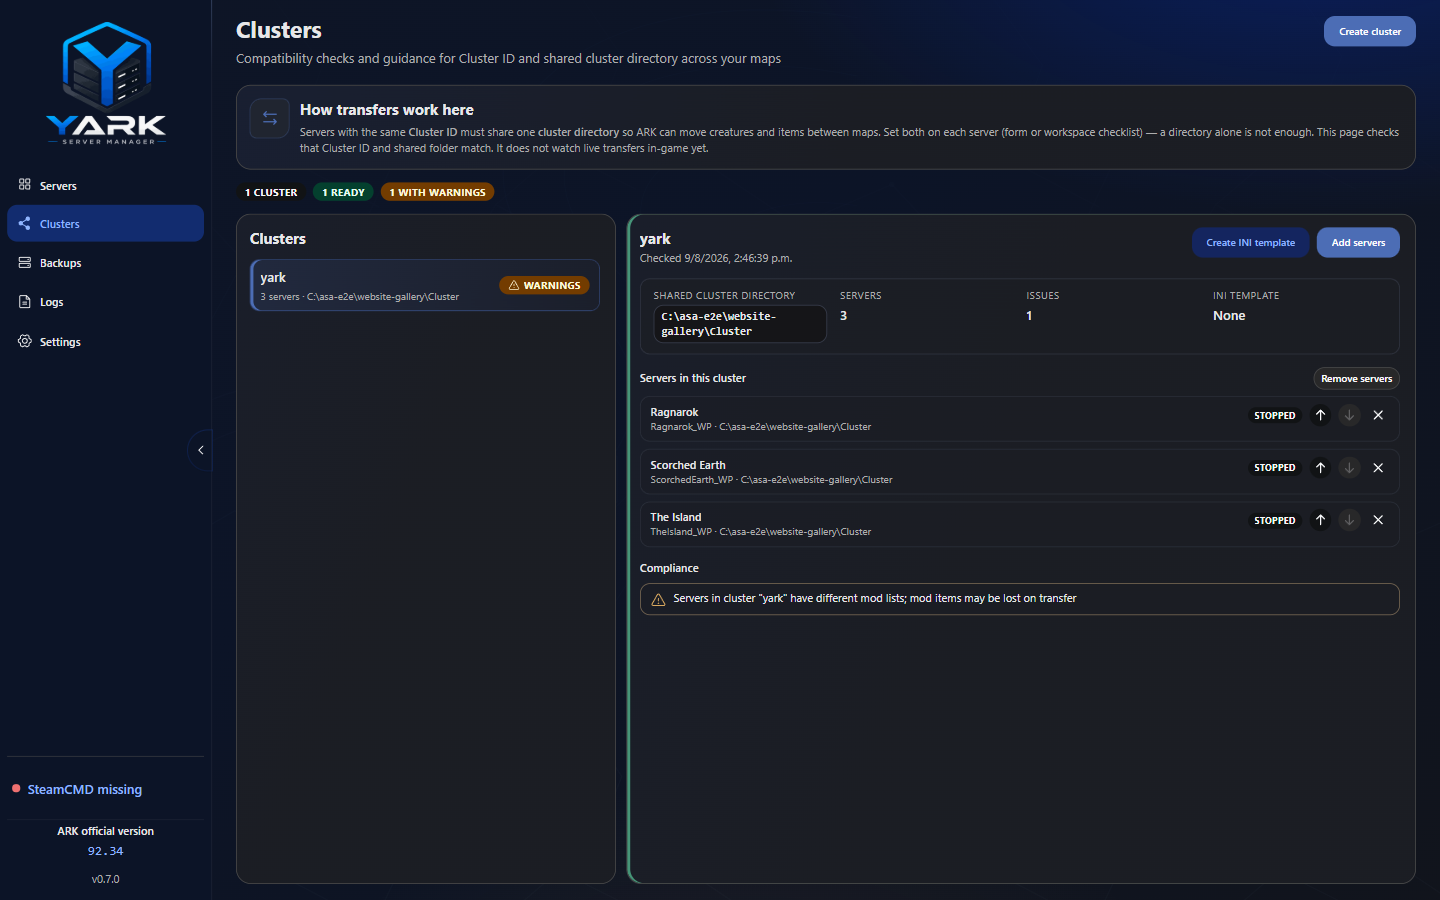
Task: Open the Servers page
Action: (x=105, y=185)
